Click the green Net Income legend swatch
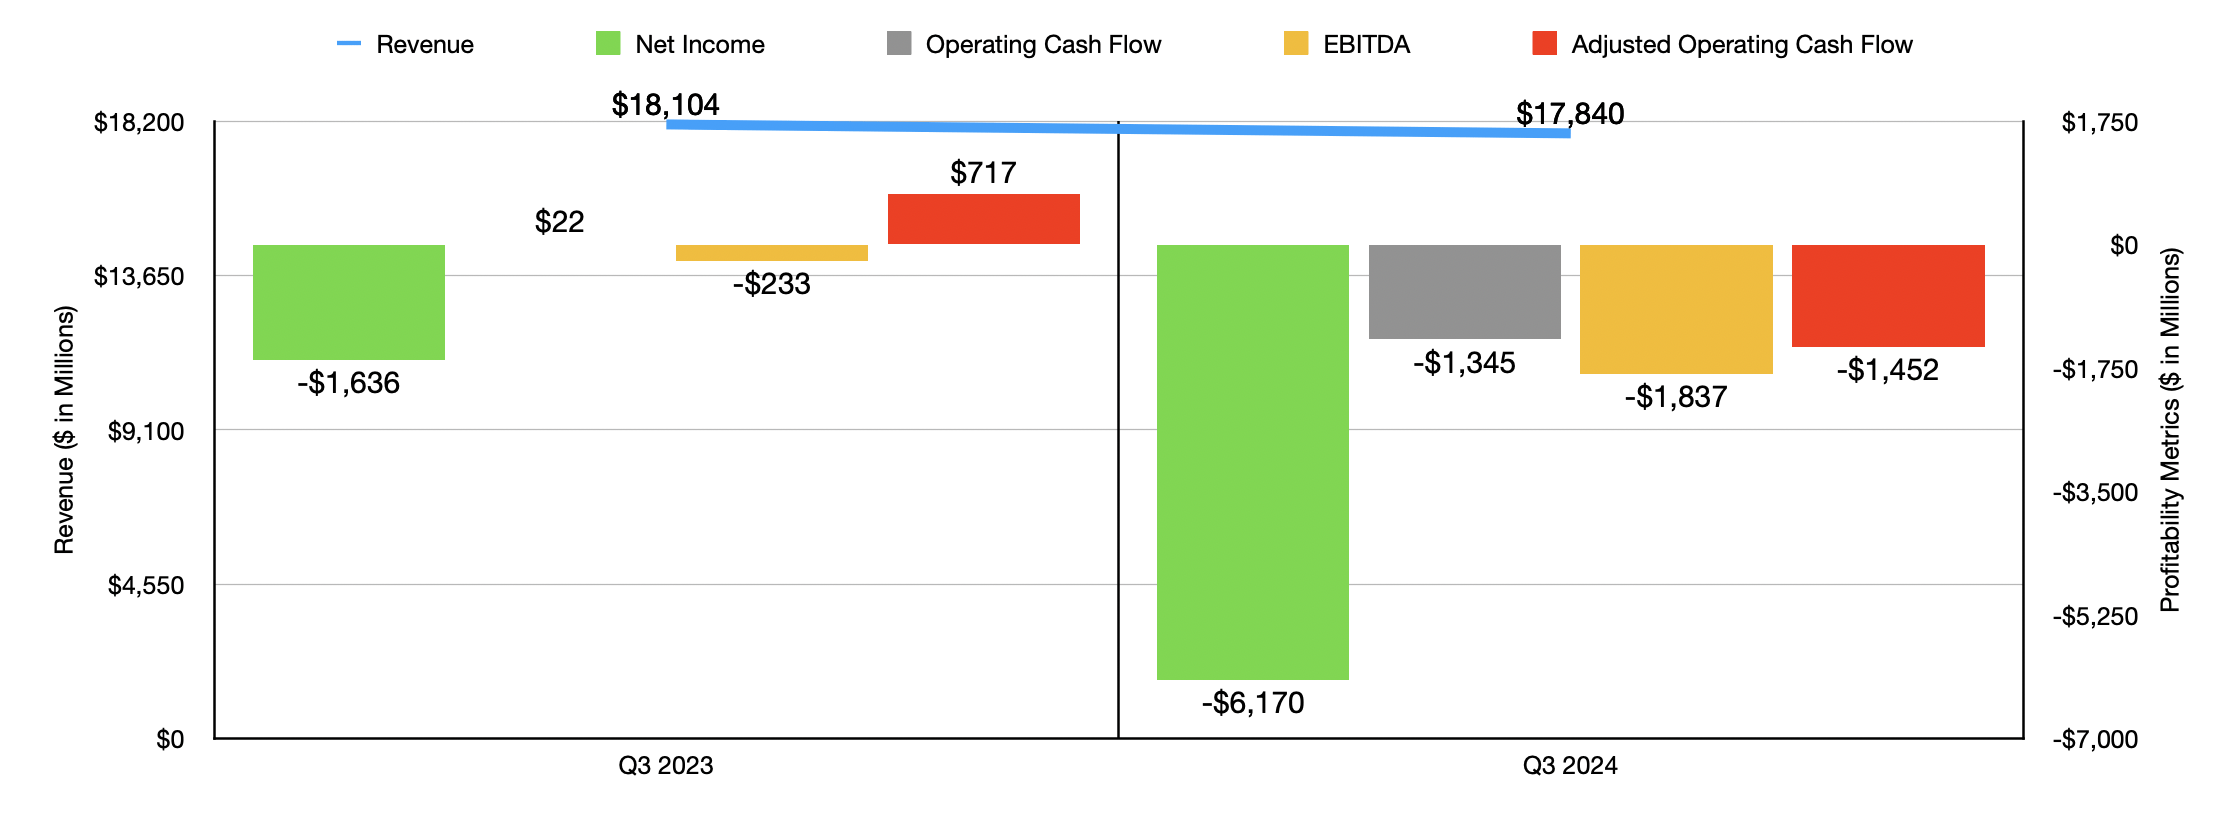The width and height of the screenshot is (2238, 830). (x=608, y=43)
